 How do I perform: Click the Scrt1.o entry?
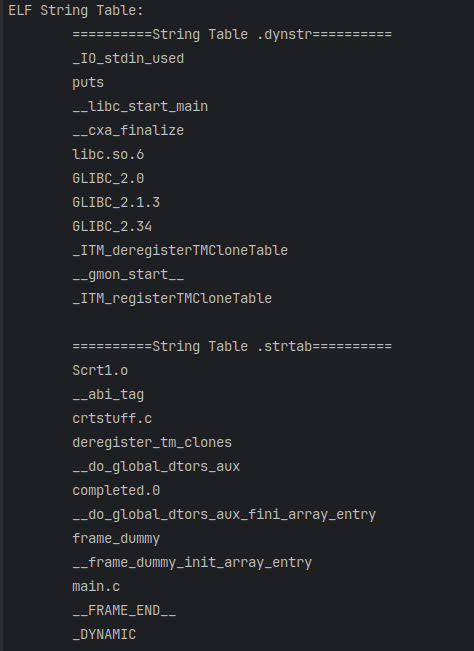pyautogui.click(x=100, y=370)
